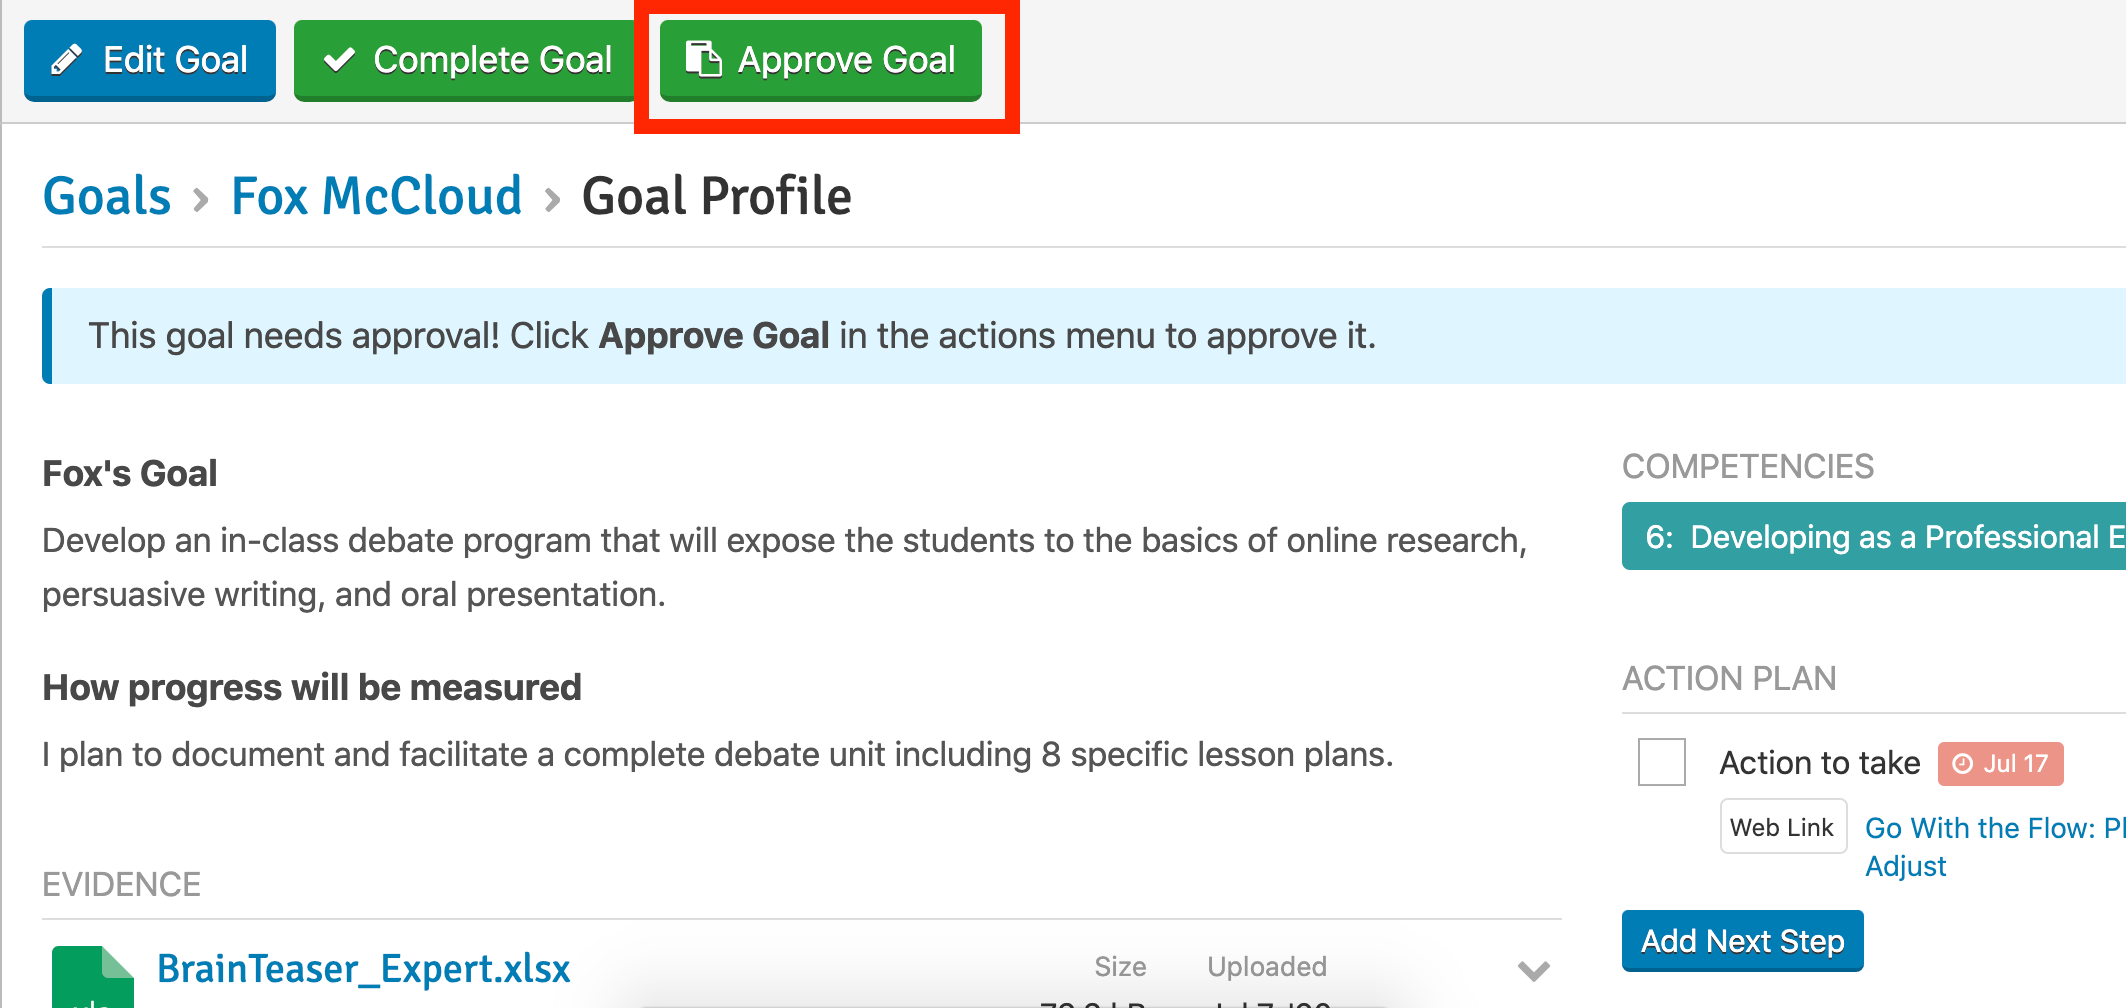Select the Developing as a Professional competency tag
Viewport: 2126px width, 1008px height.
(1874, 537)
